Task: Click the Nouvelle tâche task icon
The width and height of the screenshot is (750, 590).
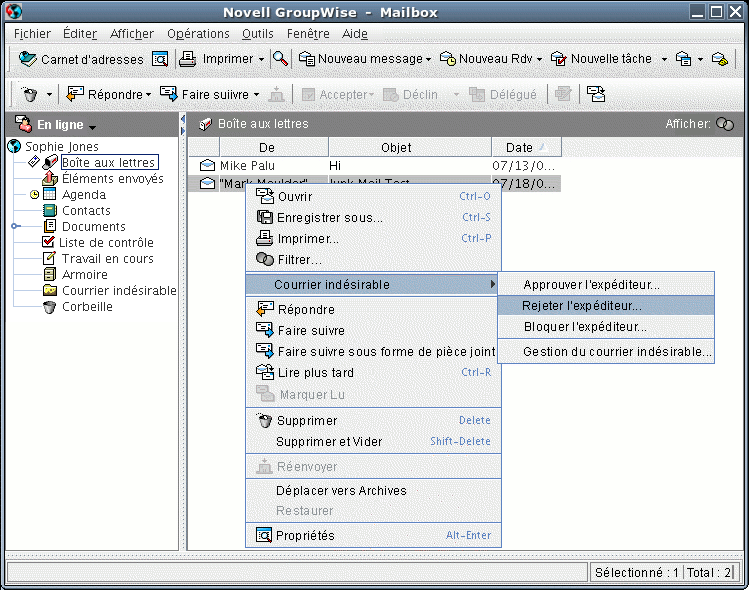Action: pyautogui.click(x=558, y=59)
